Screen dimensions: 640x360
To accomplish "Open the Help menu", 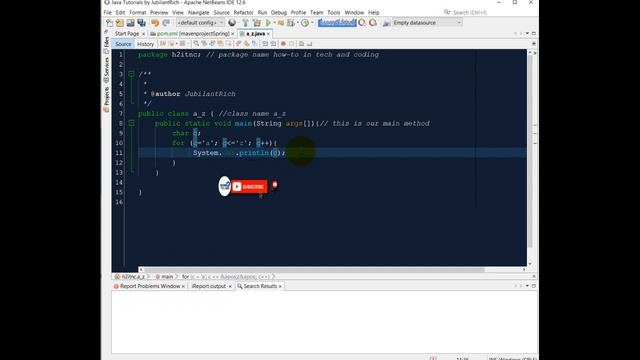I will 373,13.
